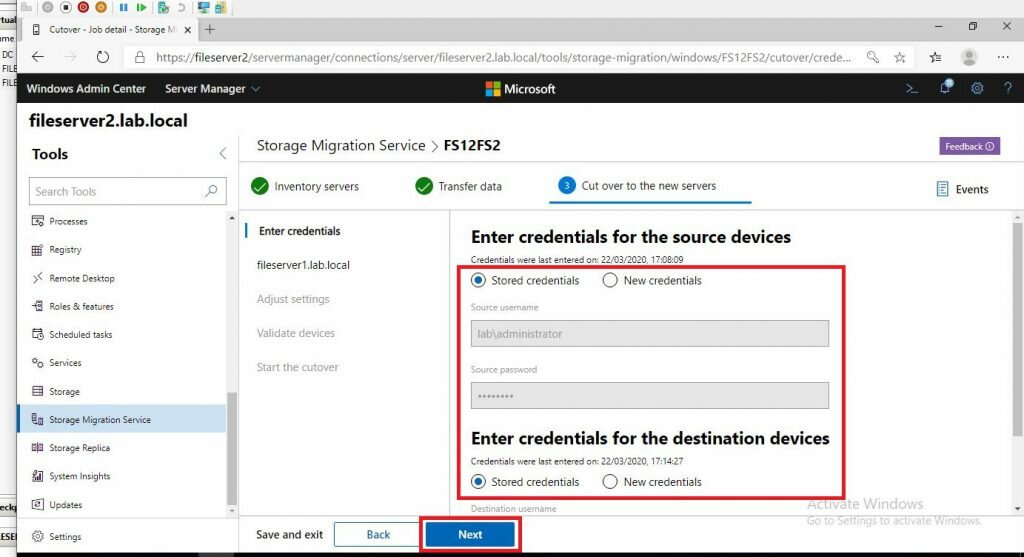Open browser more options menu
Viewport: 1024px width, 557px height.
(x=1003, y=57)
